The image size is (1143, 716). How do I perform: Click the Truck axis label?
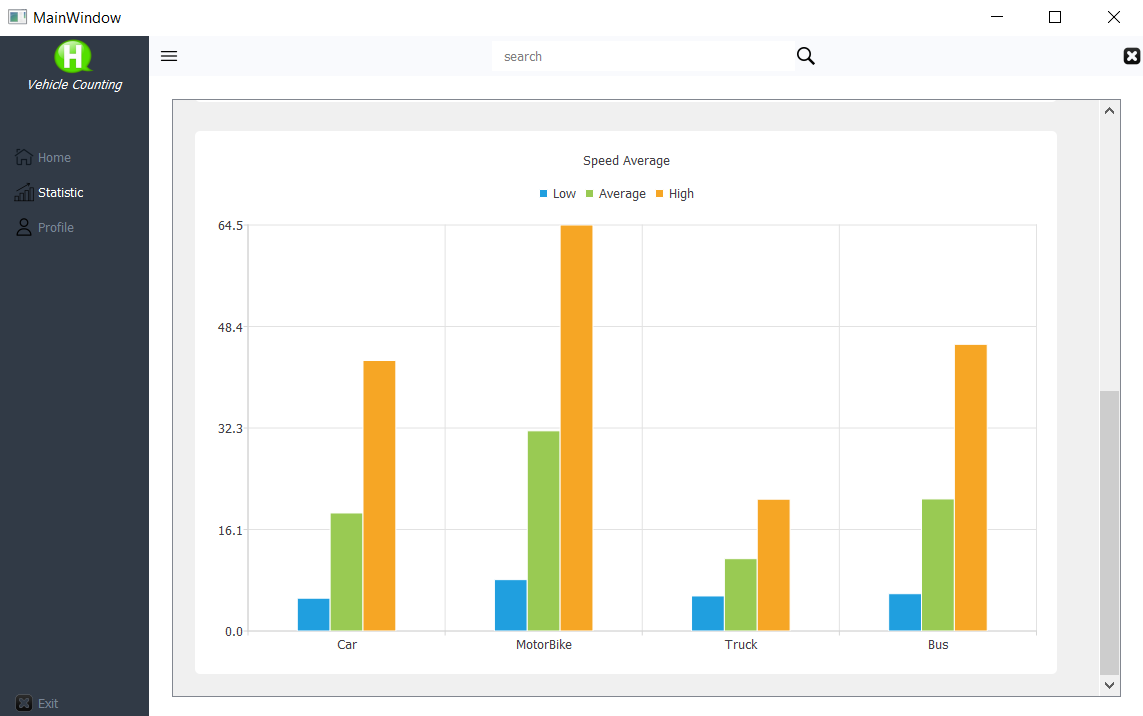[x=741, y=645]
